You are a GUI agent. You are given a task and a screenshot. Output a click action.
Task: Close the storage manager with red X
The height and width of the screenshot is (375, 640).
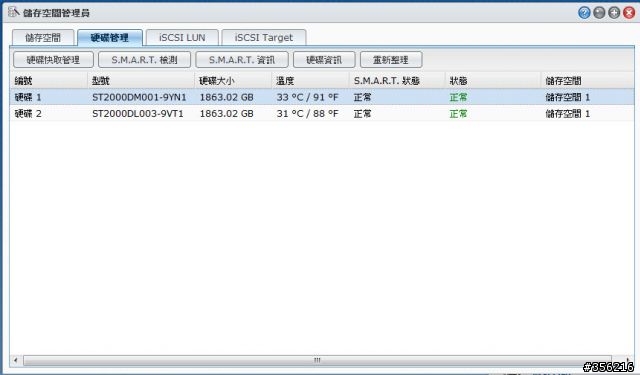(629, 13)
